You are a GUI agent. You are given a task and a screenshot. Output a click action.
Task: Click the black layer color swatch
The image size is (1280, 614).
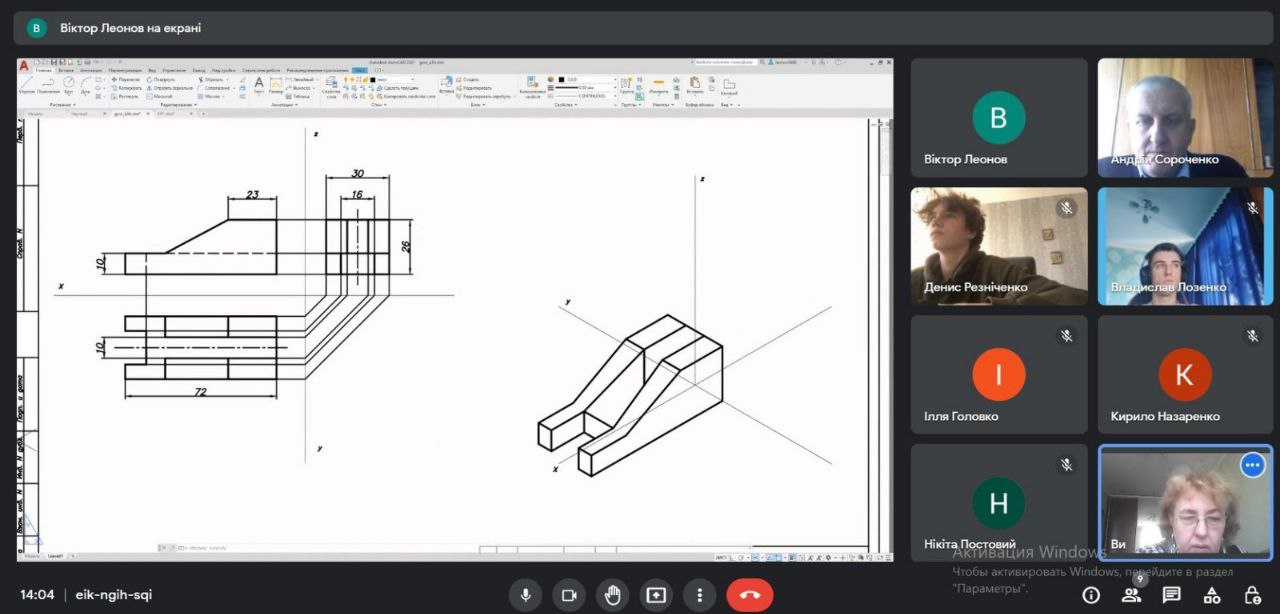[372, 79]
